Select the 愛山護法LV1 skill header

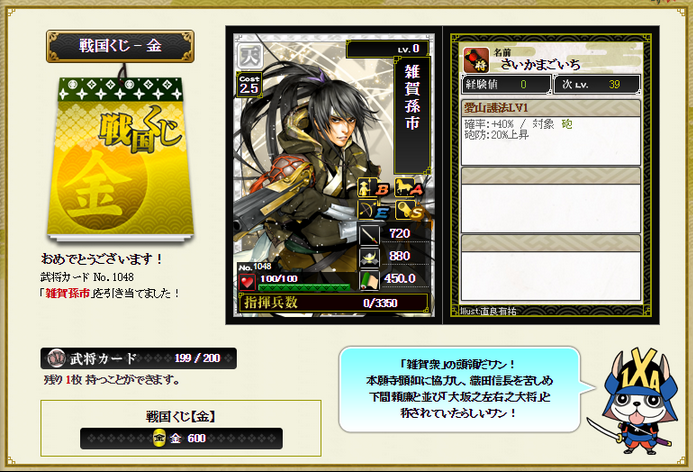(x=551, y=108)
